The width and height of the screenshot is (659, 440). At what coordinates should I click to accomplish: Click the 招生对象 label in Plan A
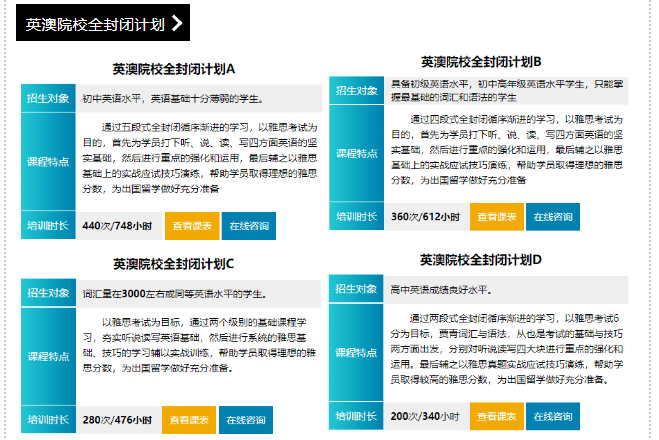(x=48, y=98)
